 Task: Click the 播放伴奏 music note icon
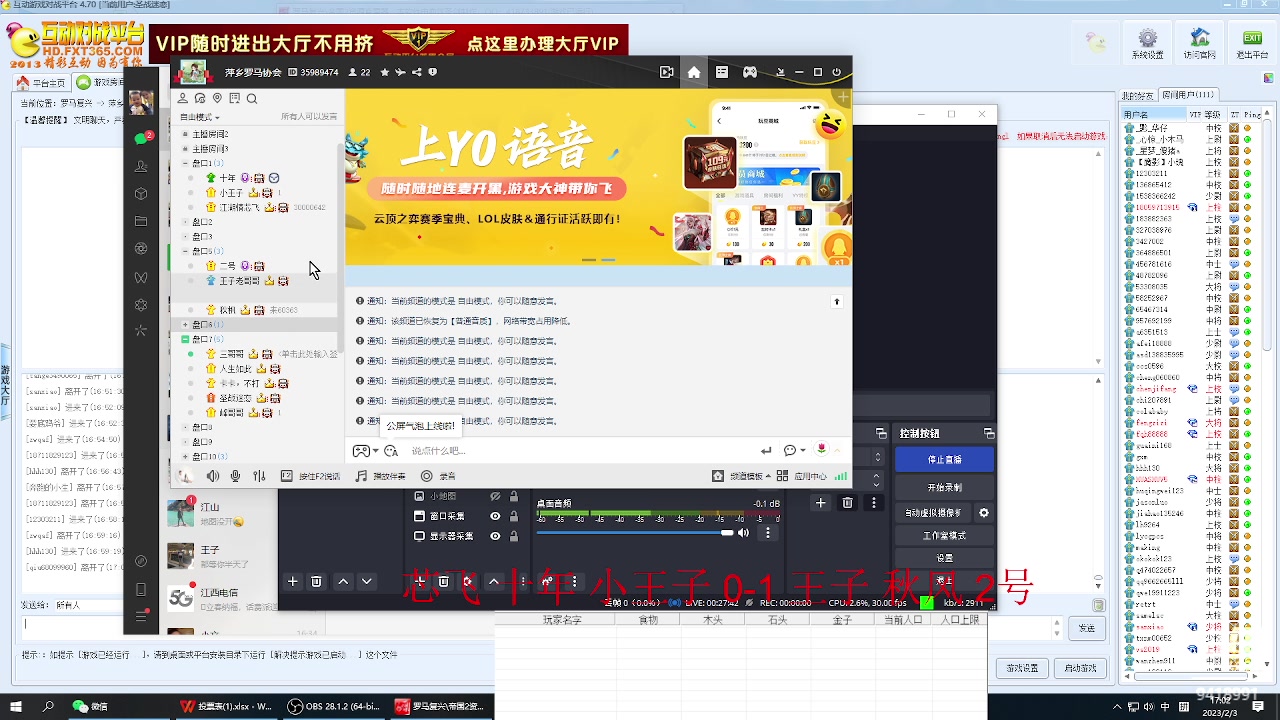361,475
